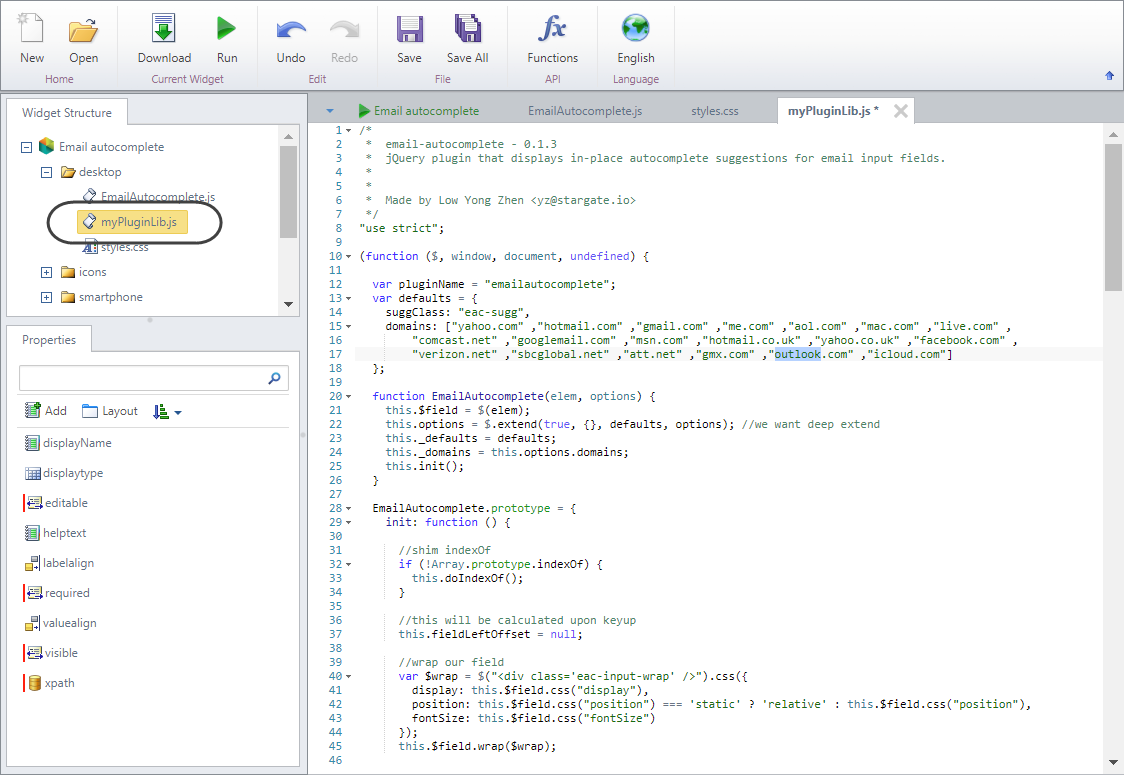Switch to the EmailAutocomplete.js tab
Screen dimensions: 1124x775
585,111
